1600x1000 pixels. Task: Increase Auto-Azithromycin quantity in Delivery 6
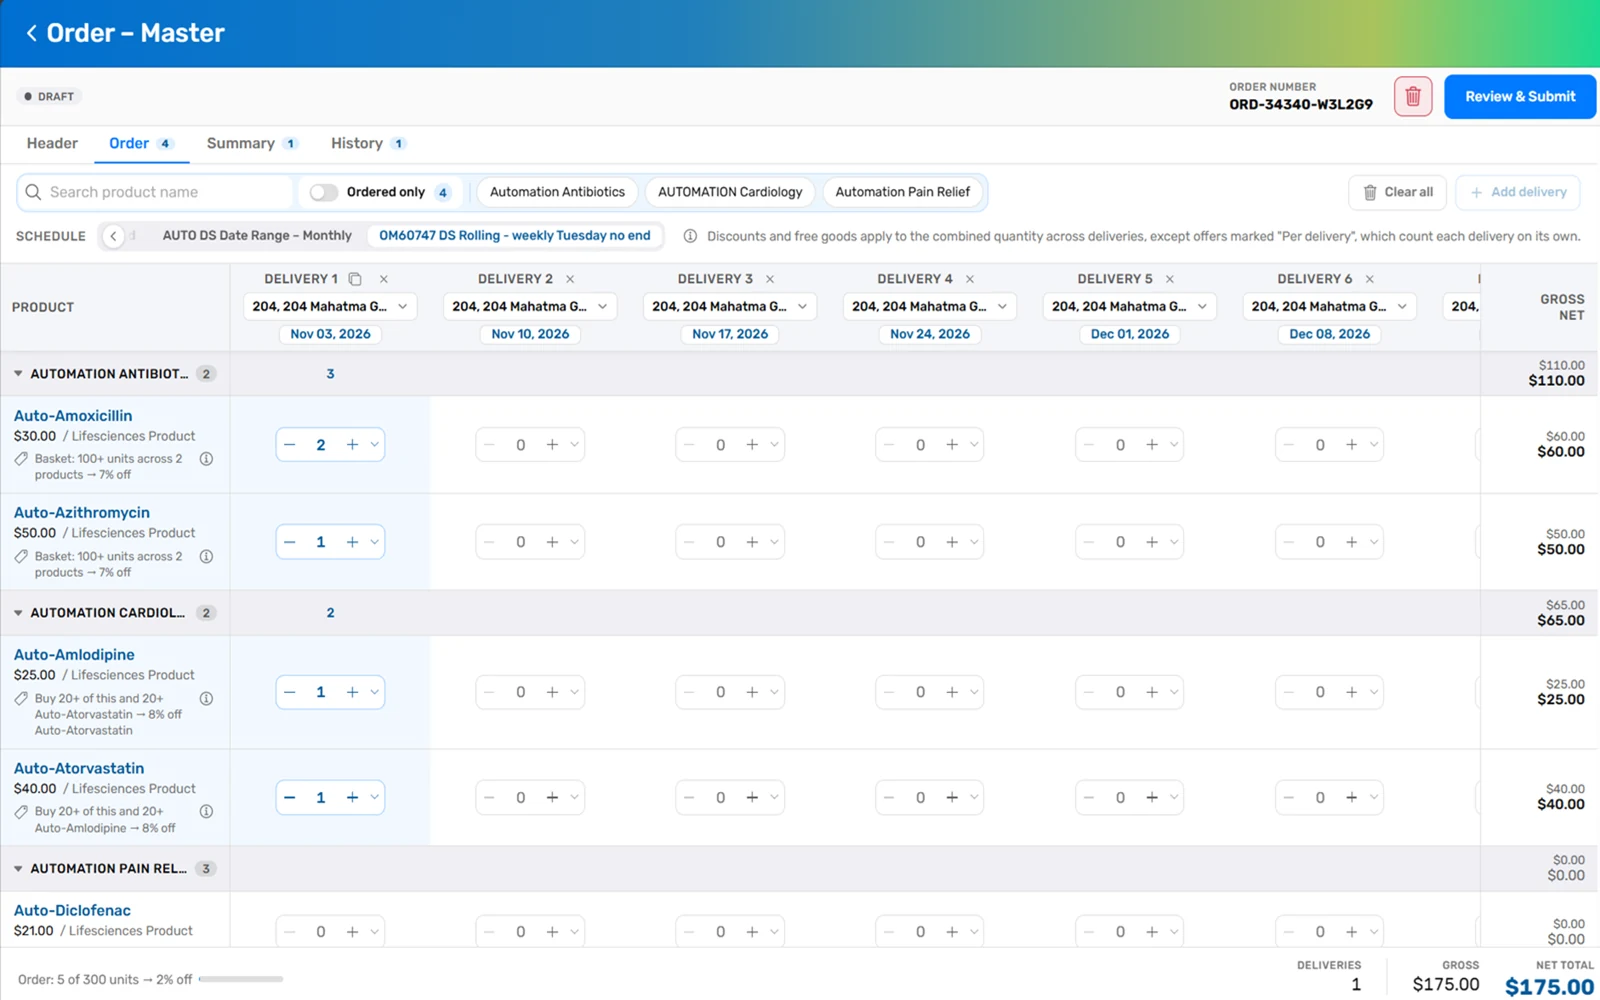[x=1352, y=542]
